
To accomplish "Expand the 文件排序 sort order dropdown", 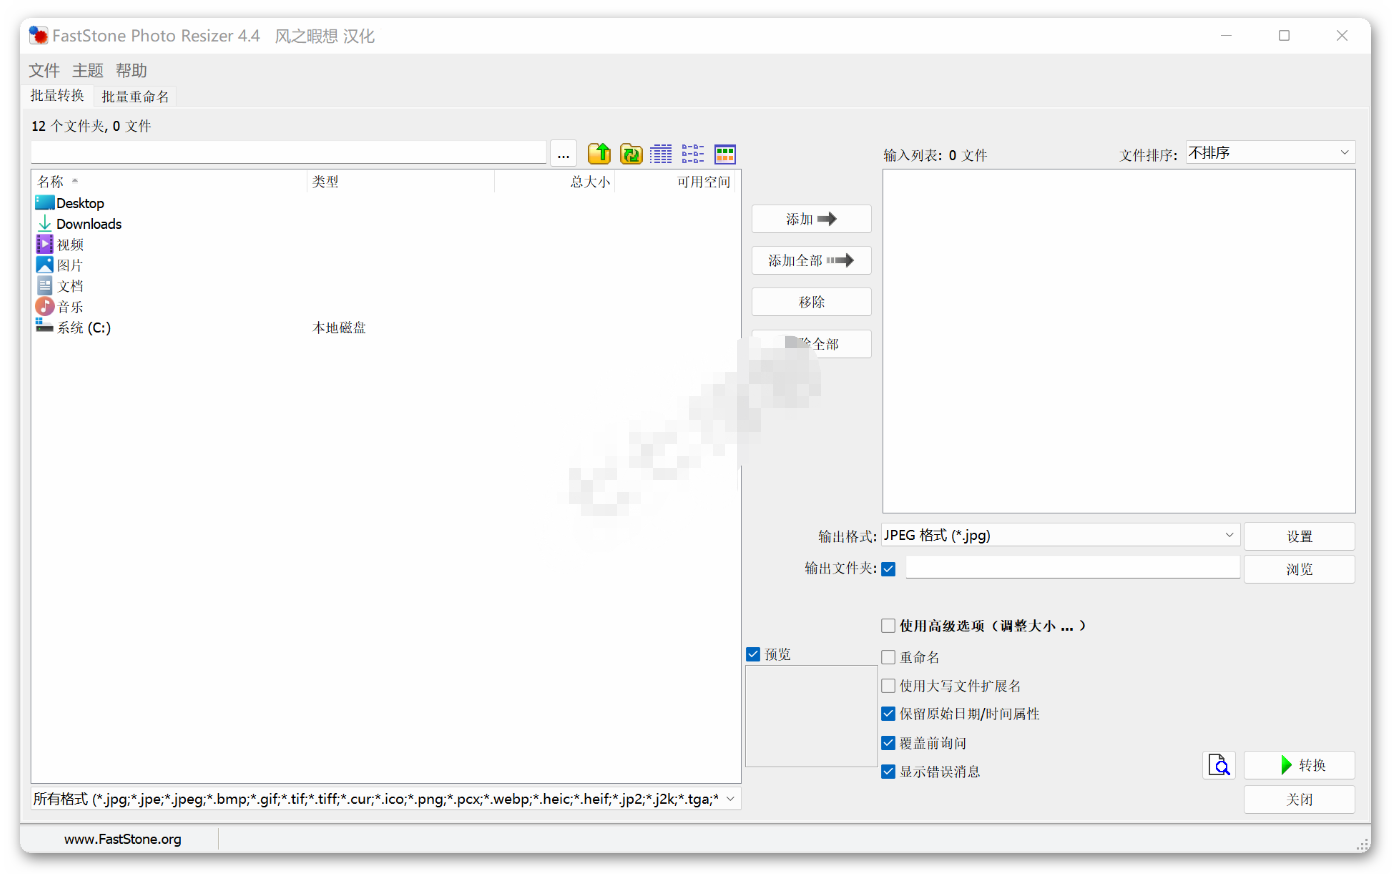I will click(1270, 153).
